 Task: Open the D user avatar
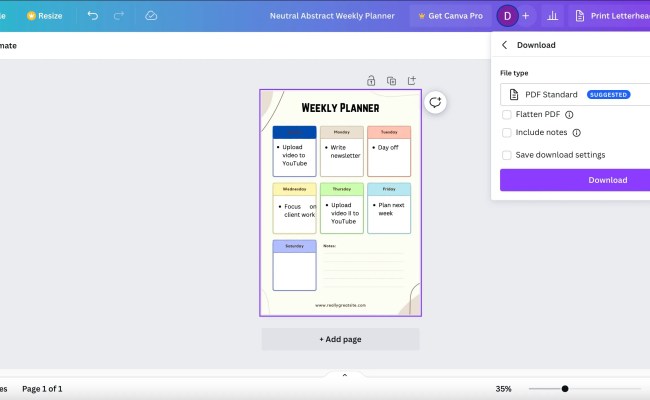coord(507,16)
